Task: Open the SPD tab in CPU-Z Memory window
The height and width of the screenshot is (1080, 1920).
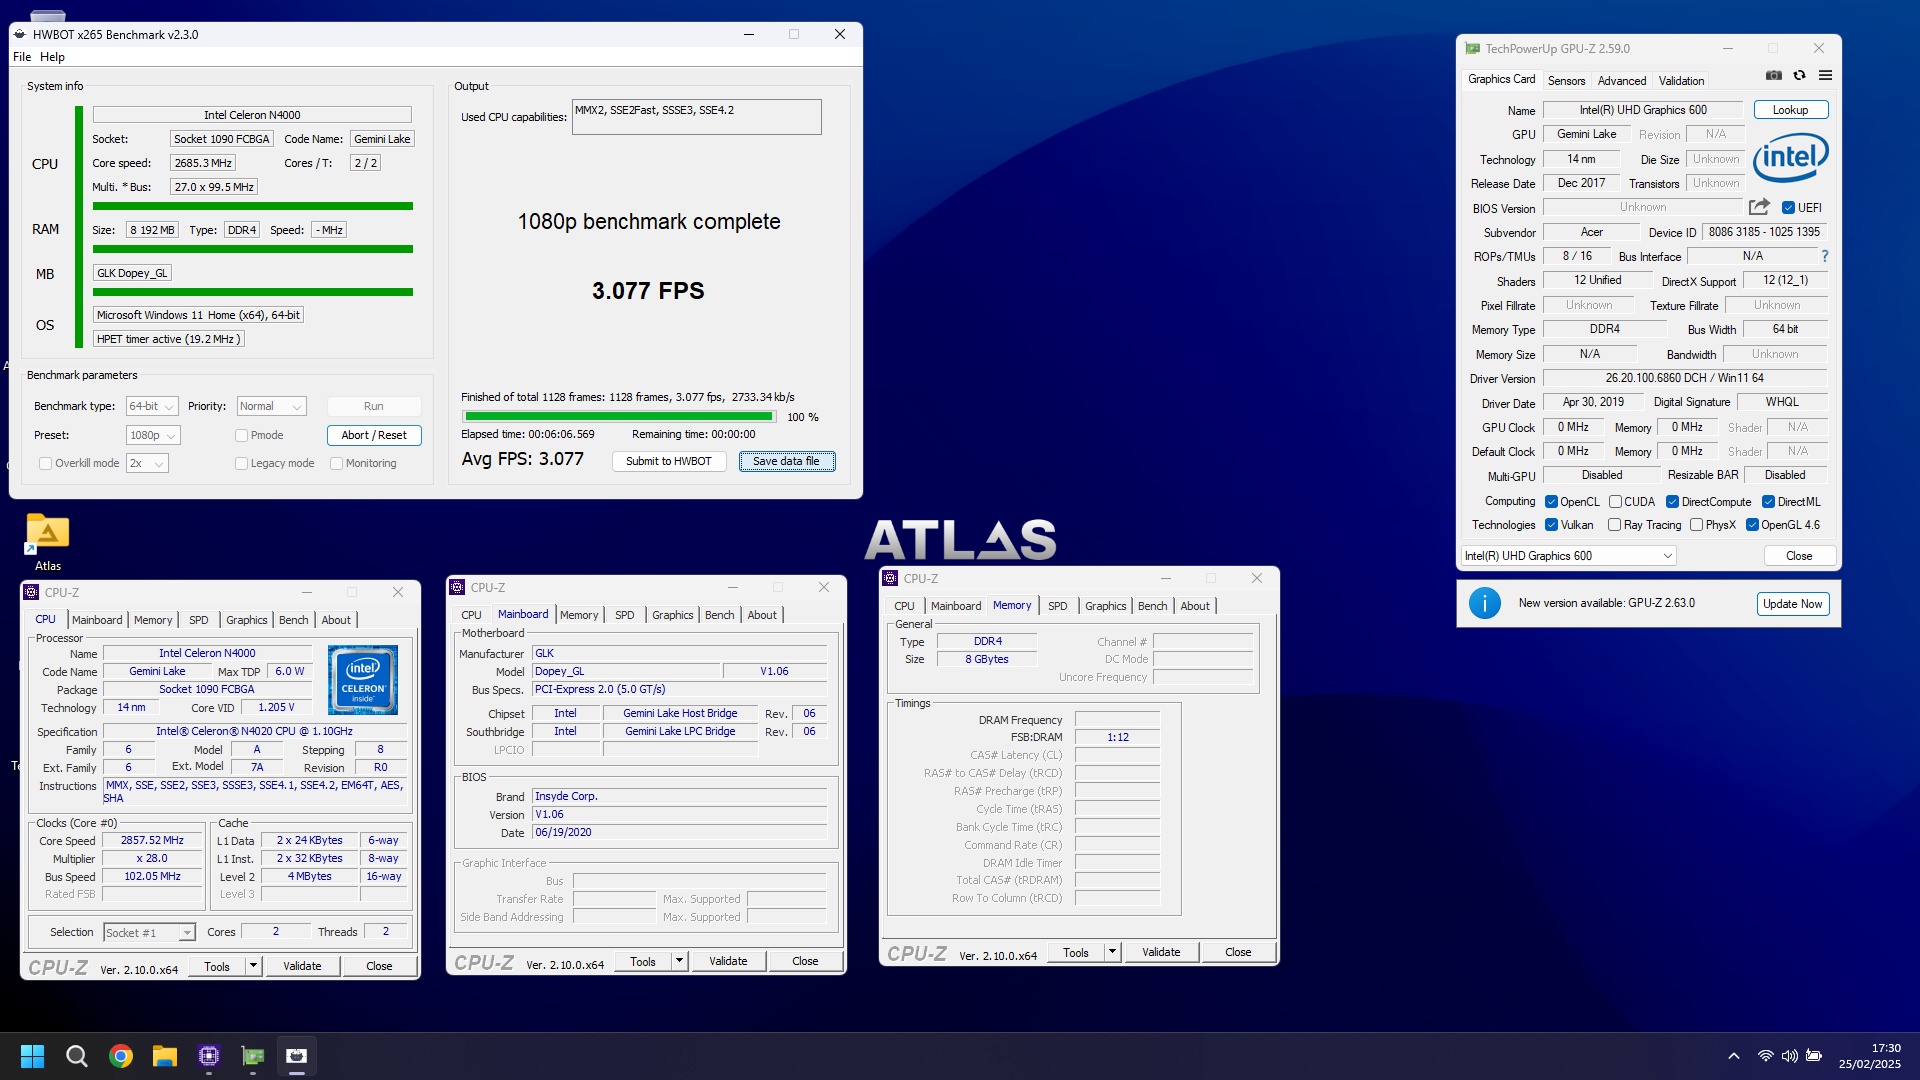Action: pos(1057,606)
